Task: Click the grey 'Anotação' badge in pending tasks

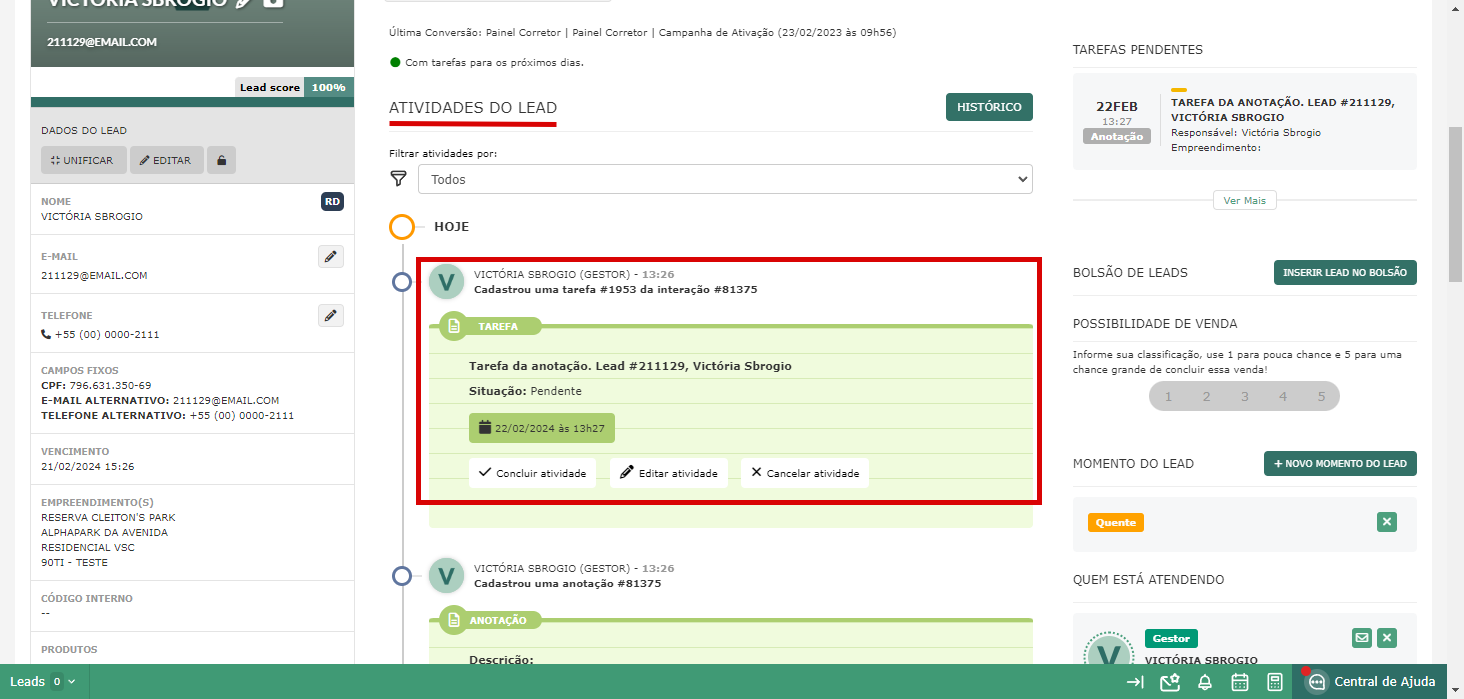Action: tap(1116, 136)
